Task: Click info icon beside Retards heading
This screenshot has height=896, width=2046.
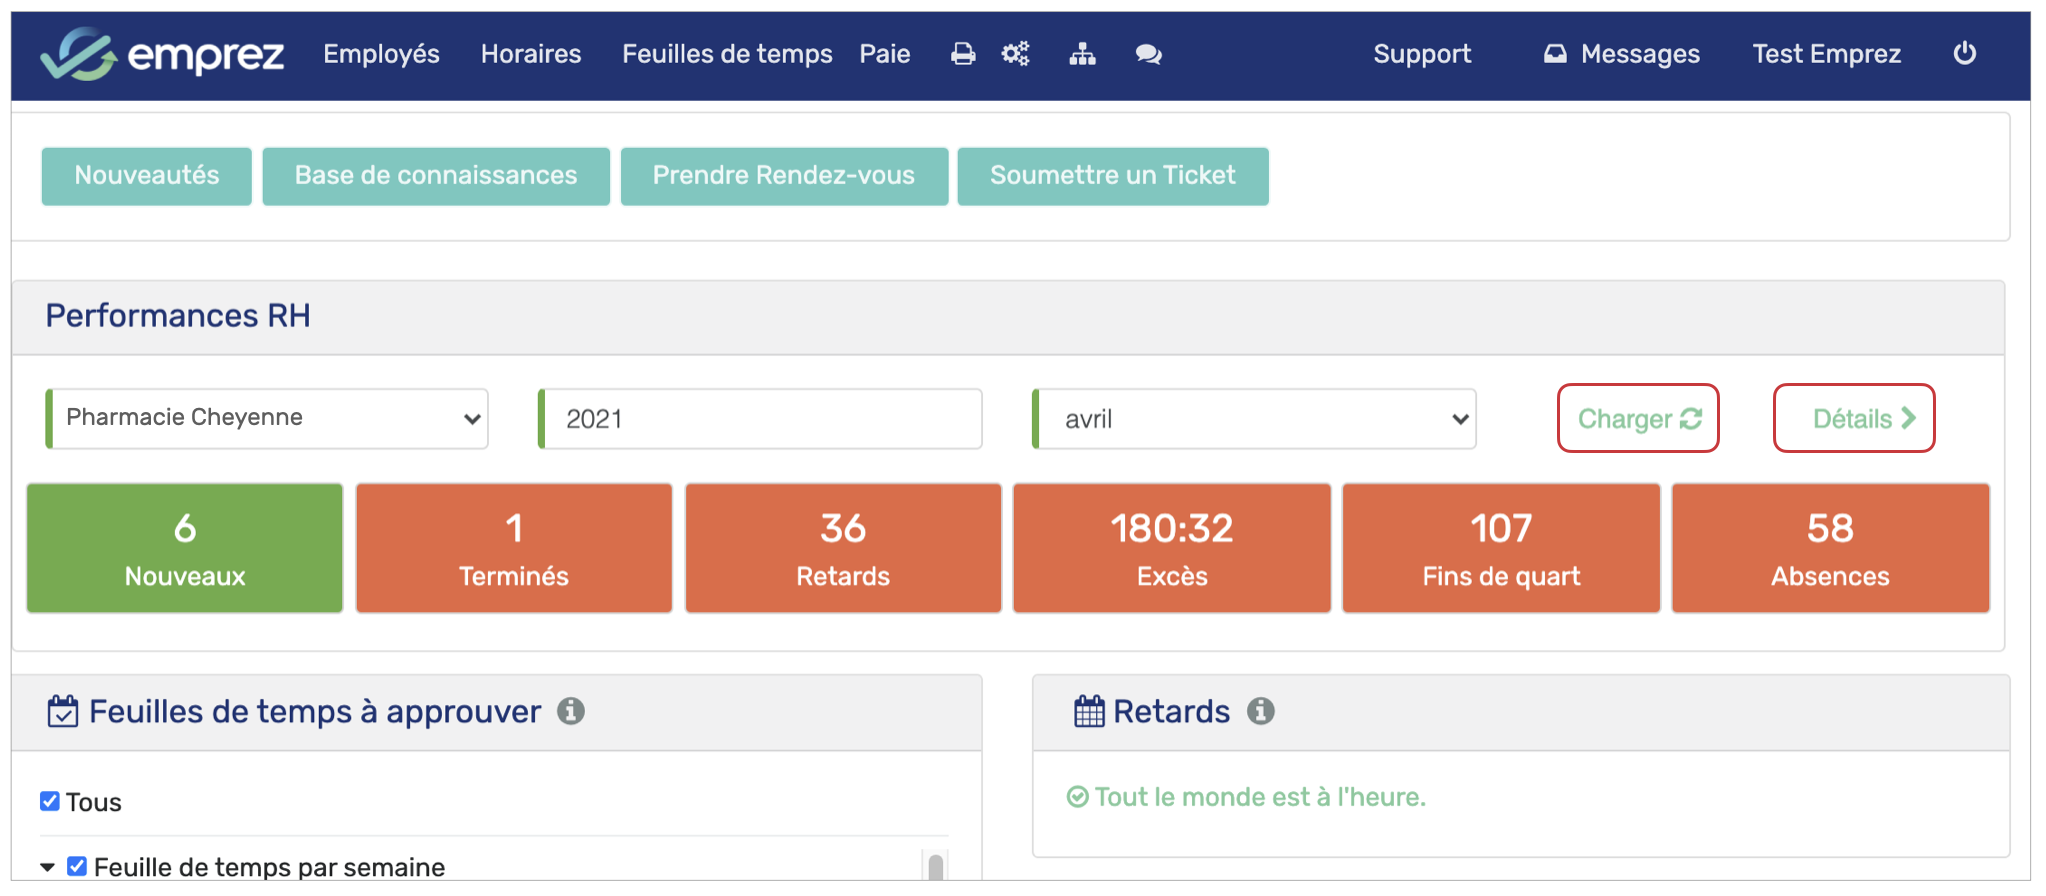Action: (1261, 711)
